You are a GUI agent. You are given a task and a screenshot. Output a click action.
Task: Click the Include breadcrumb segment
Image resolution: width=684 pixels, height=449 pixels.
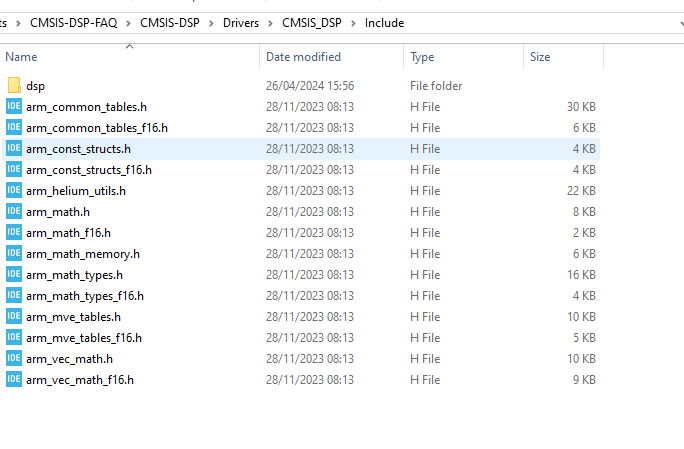(384, 23)
